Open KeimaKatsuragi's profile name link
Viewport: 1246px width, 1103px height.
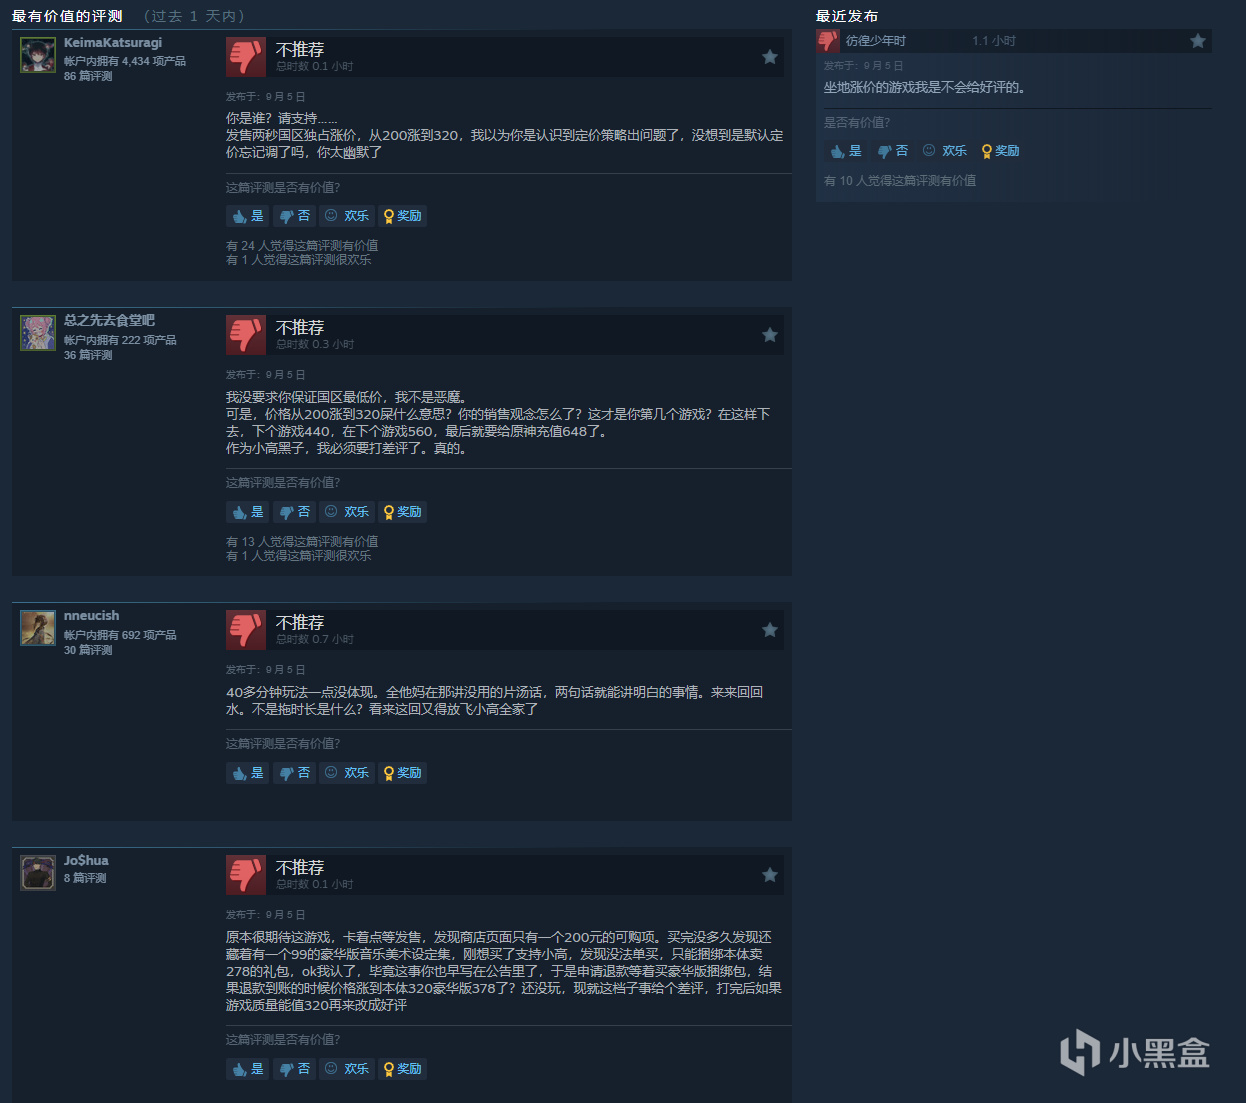click(113, 43)
